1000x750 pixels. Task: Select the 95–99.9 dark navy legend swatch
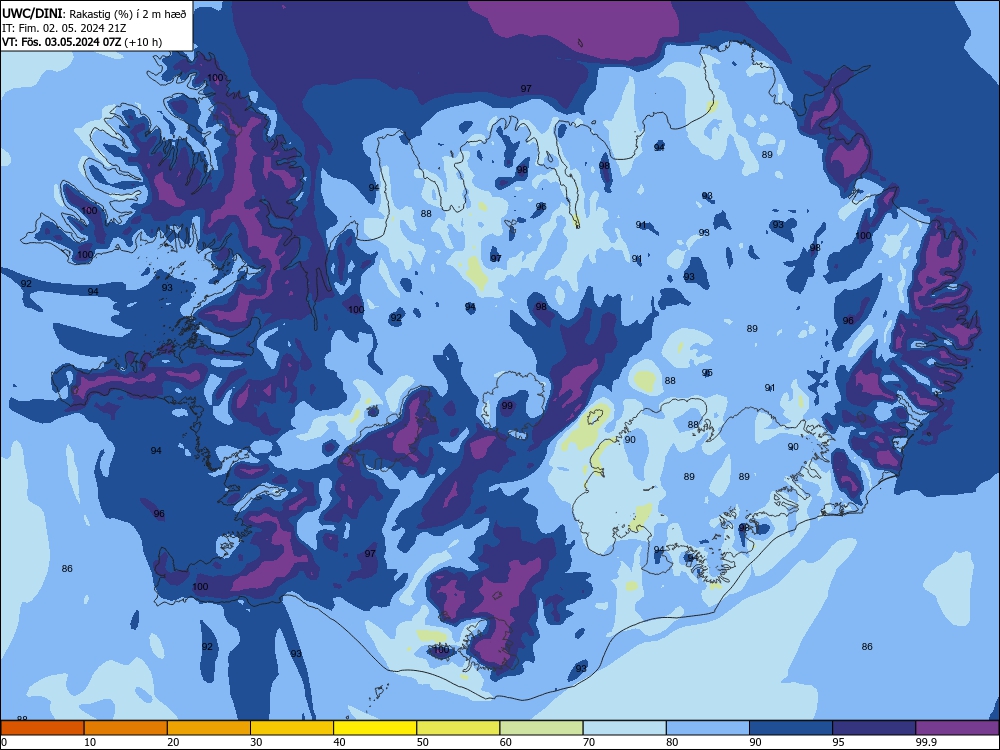coord(874,728)
